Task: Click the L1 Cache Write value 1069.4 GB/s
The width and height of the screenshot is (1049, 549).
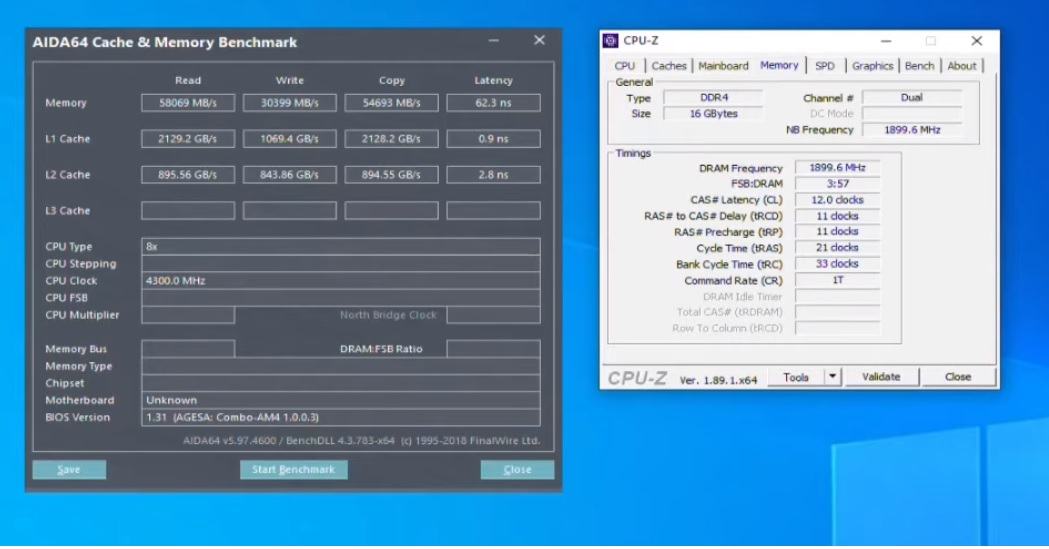Action: [x=290, y=139]
